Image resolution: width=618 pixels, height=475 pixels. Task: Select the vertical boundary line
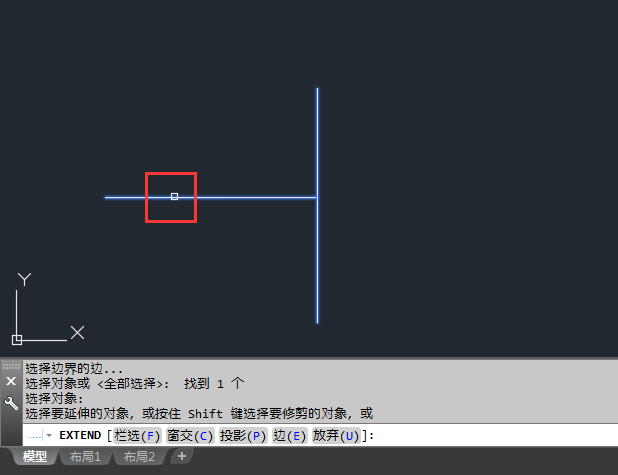click(317, 205)
